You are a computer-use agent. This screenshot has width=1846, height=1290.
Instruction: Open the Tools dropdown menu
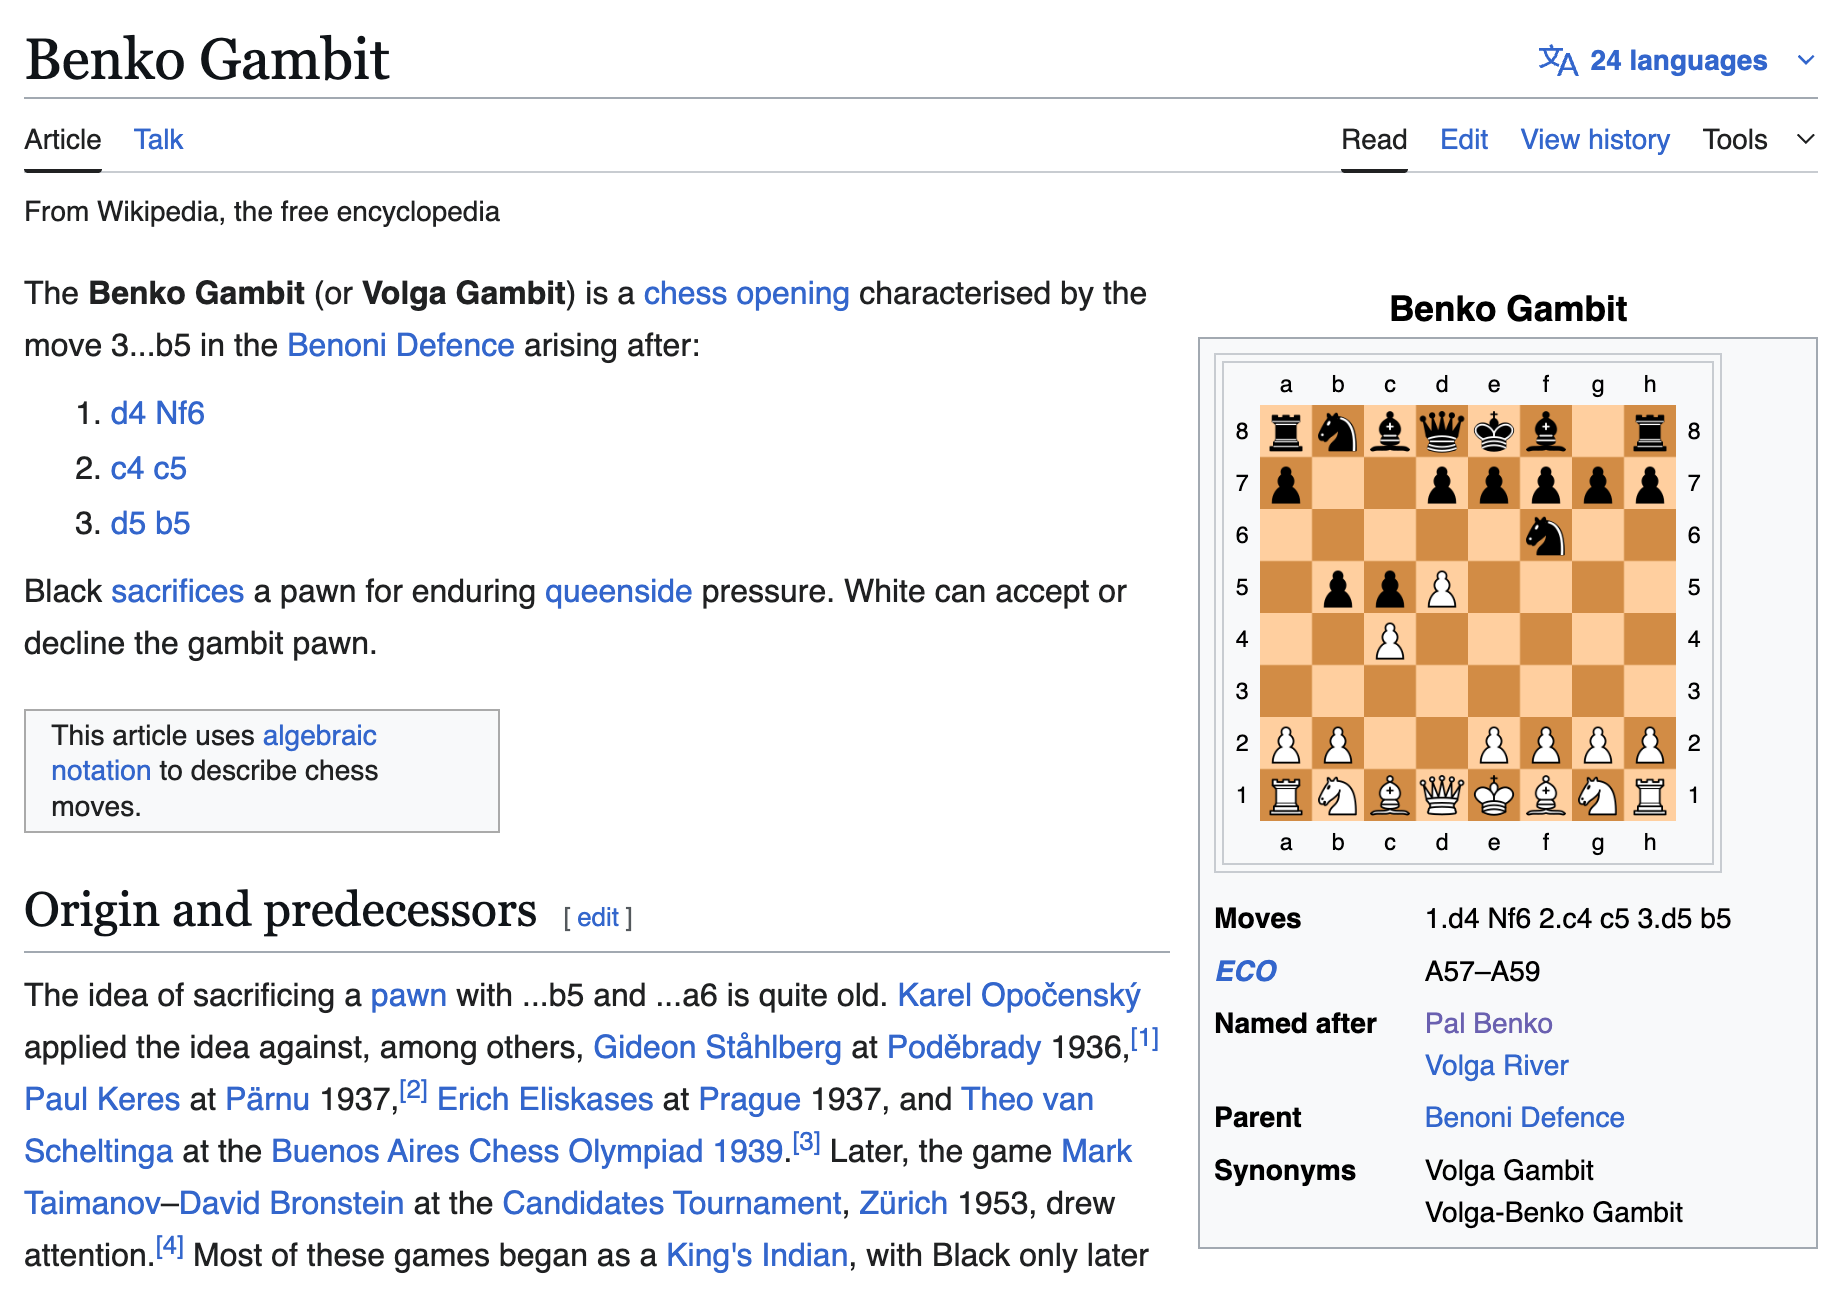tap(1757, 140)
